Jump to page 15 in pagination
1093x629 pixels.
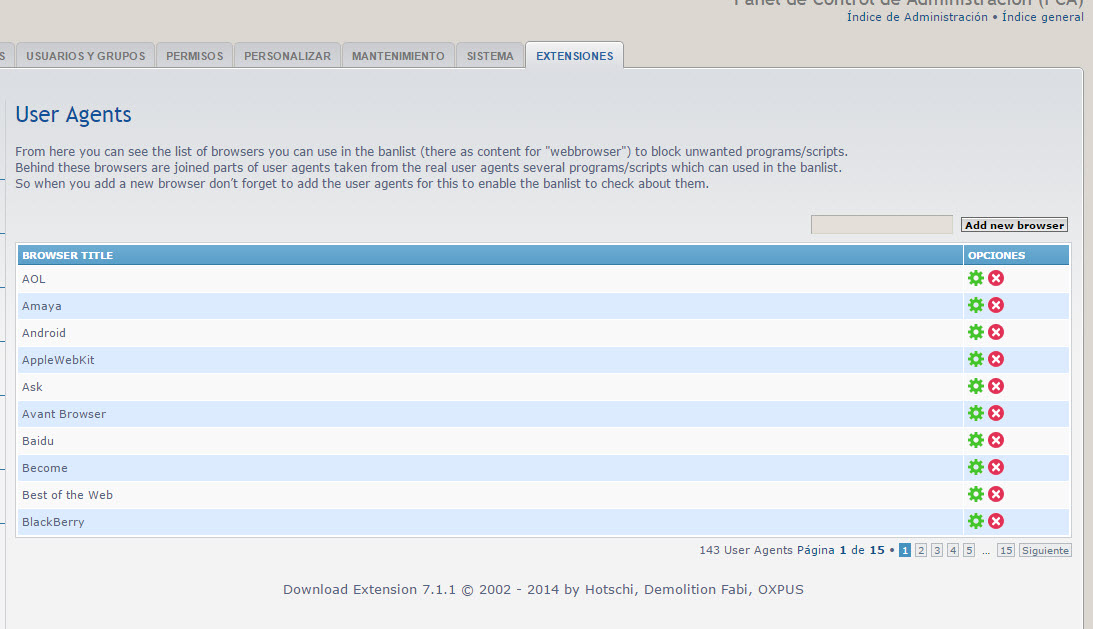pos(1005,551)
